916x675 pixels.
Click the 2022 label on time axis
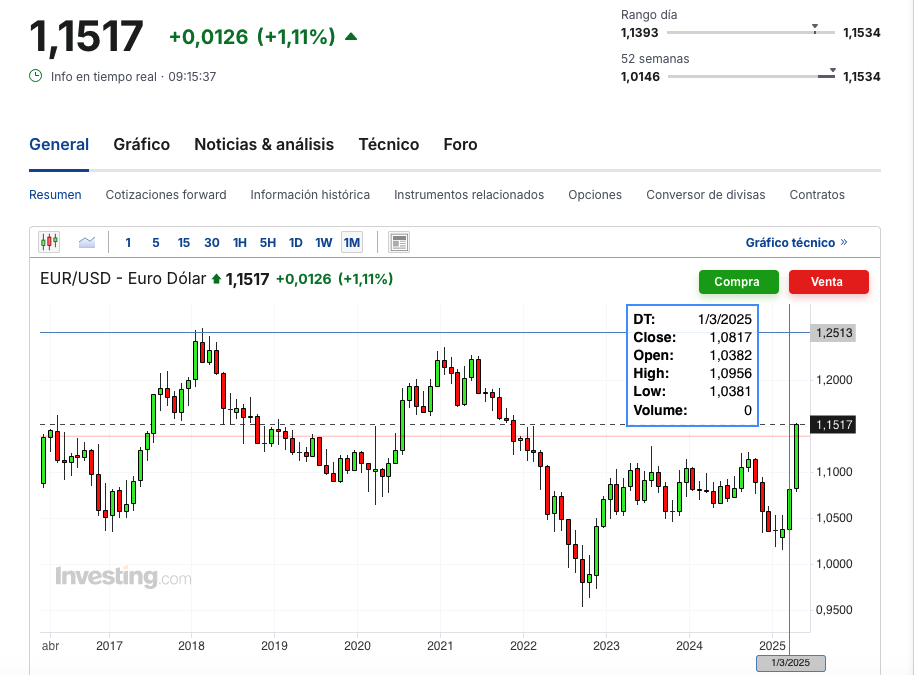523,646
